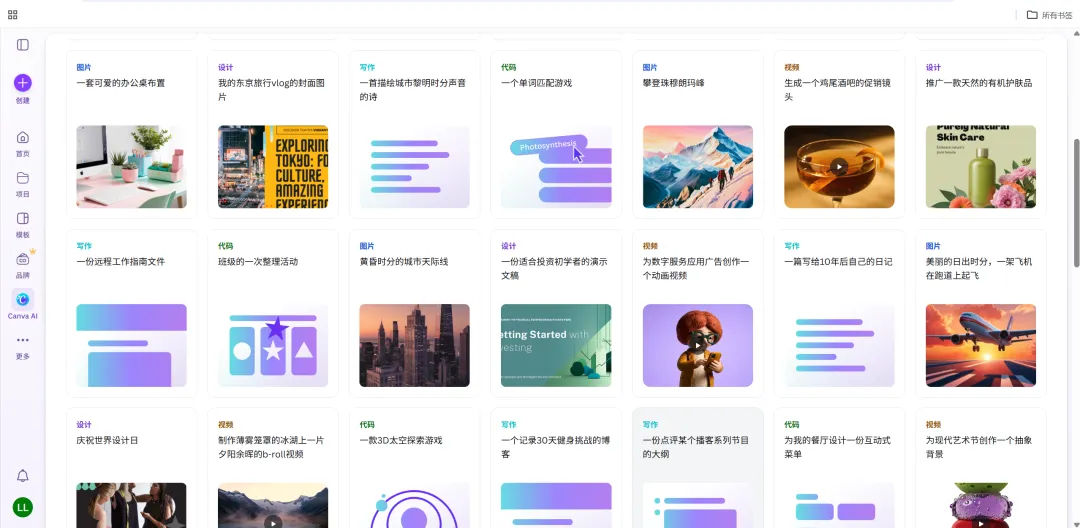
Task: Select prompt 美丽的日出时分，一架飞机在跑道上起飞
Action: 979,268
